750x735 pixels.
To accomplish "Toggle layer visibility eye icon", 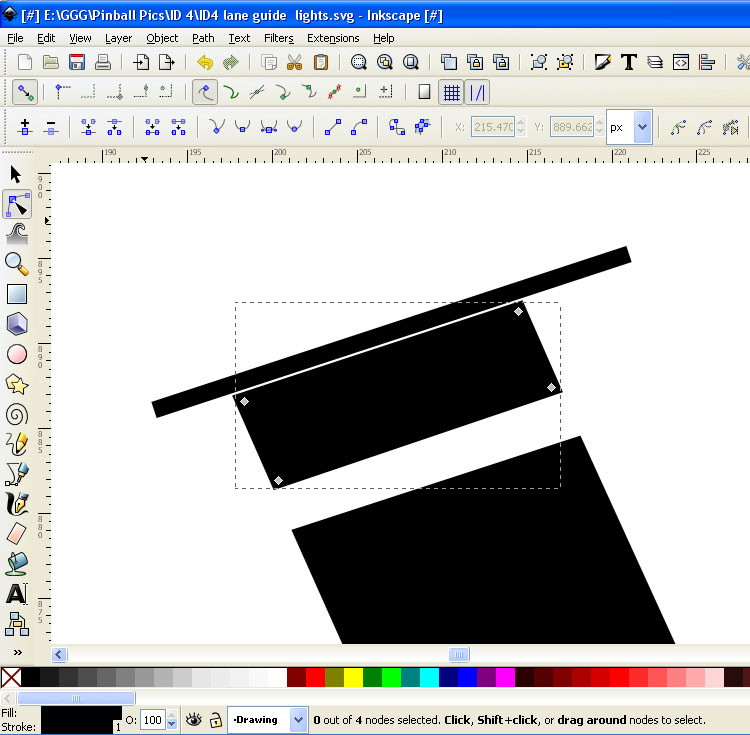I will [x=193, y=719].
